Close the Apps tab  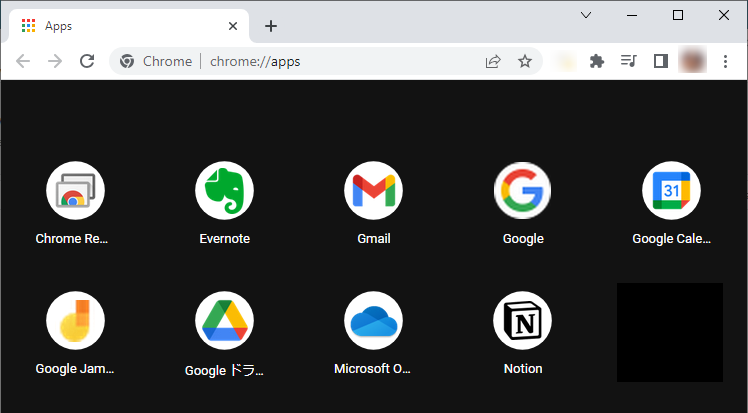pos(233,26)
